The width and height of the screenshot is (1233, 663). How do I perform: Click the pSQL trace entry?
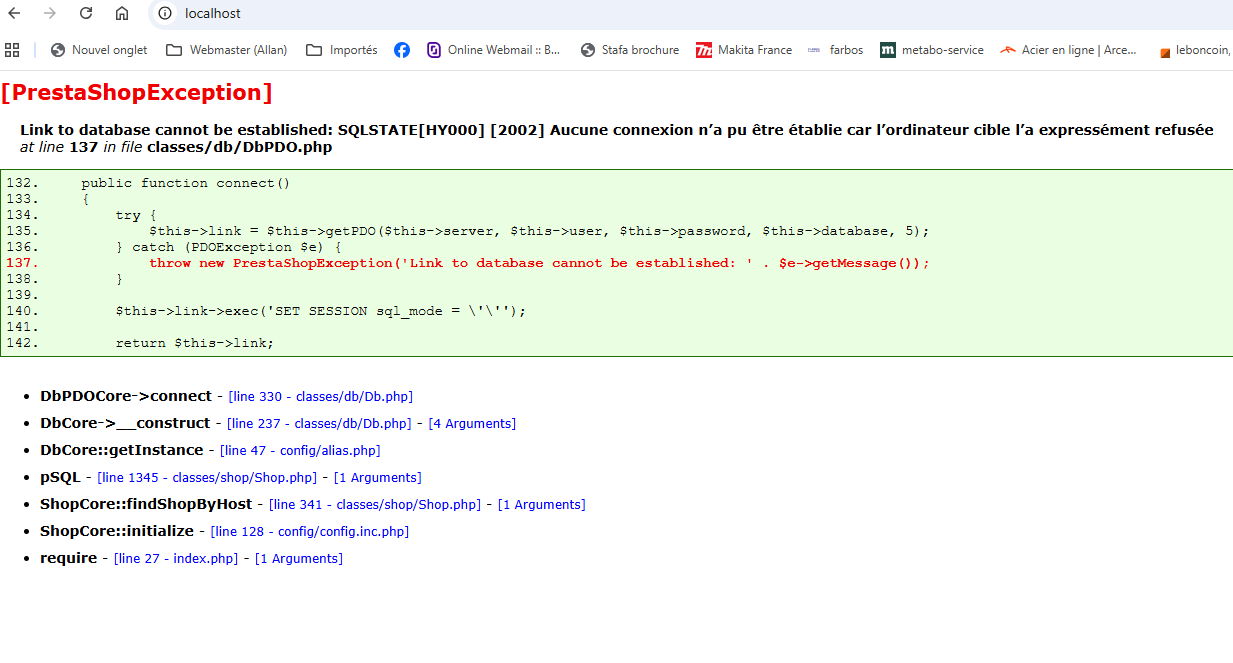tap(60, 477)
